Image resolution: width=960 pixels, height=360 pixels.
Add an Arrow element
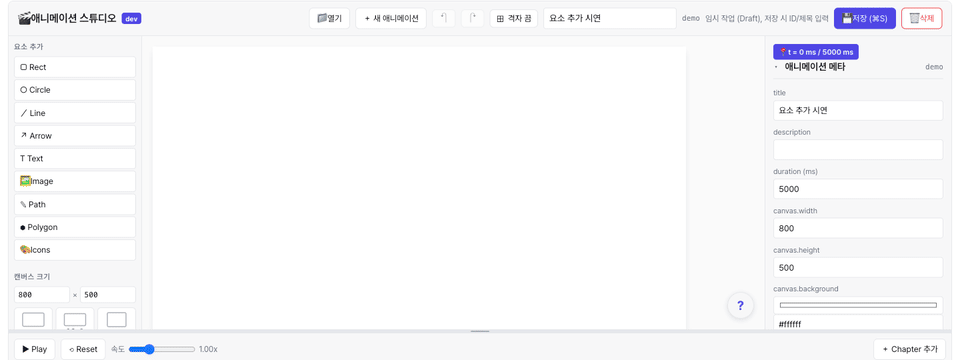point(75,136)
